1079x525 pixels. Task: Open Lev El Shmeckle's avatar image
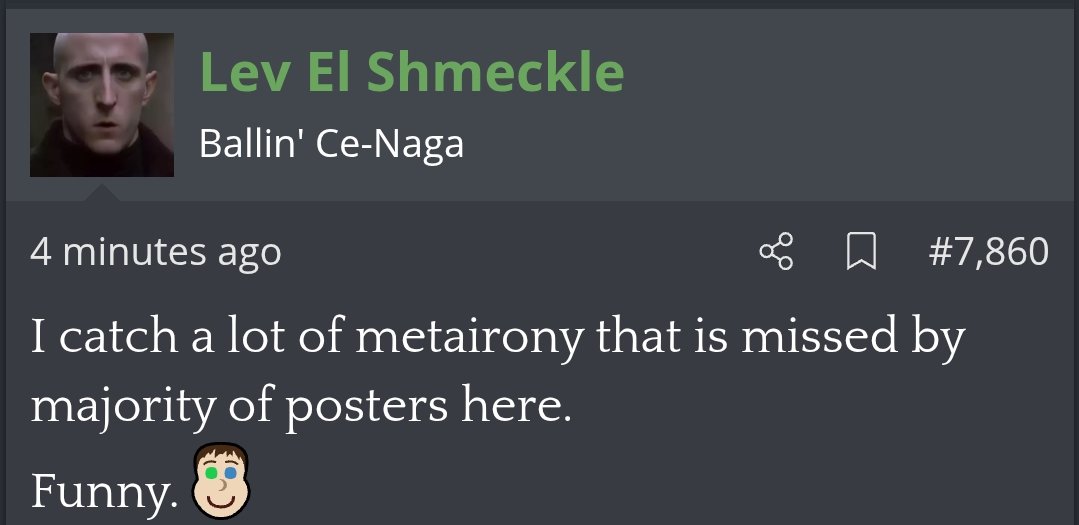pos(102,105)
